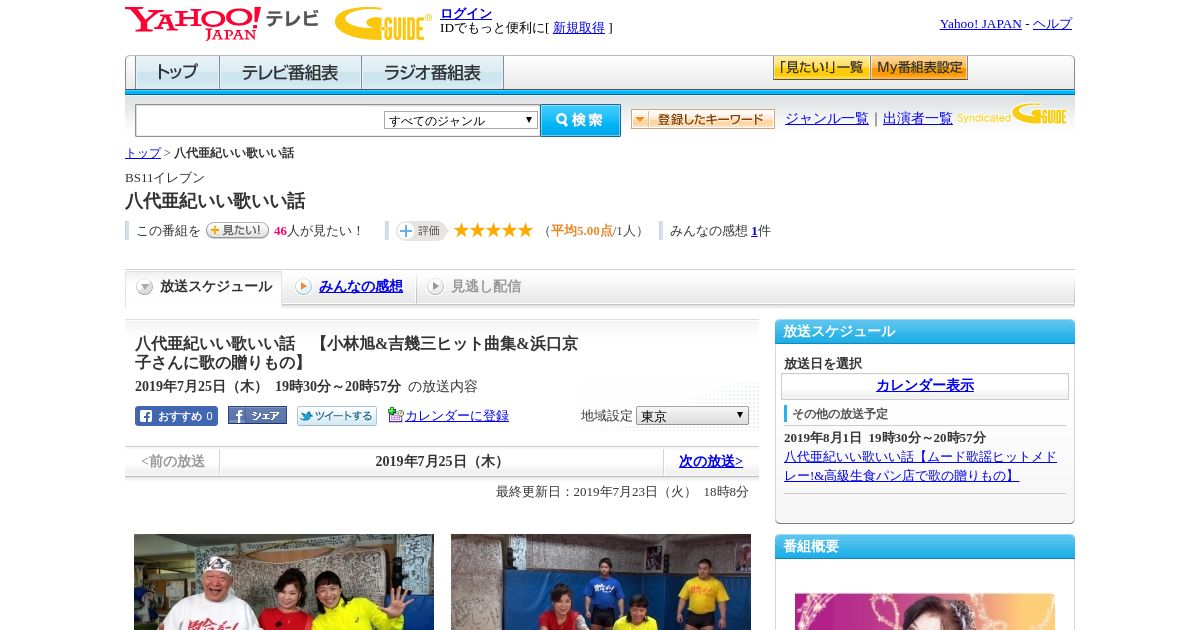Screen dimensions: 1200x630
Task: Click the Facebook シェア button
Action: click(x=257, y=415)
